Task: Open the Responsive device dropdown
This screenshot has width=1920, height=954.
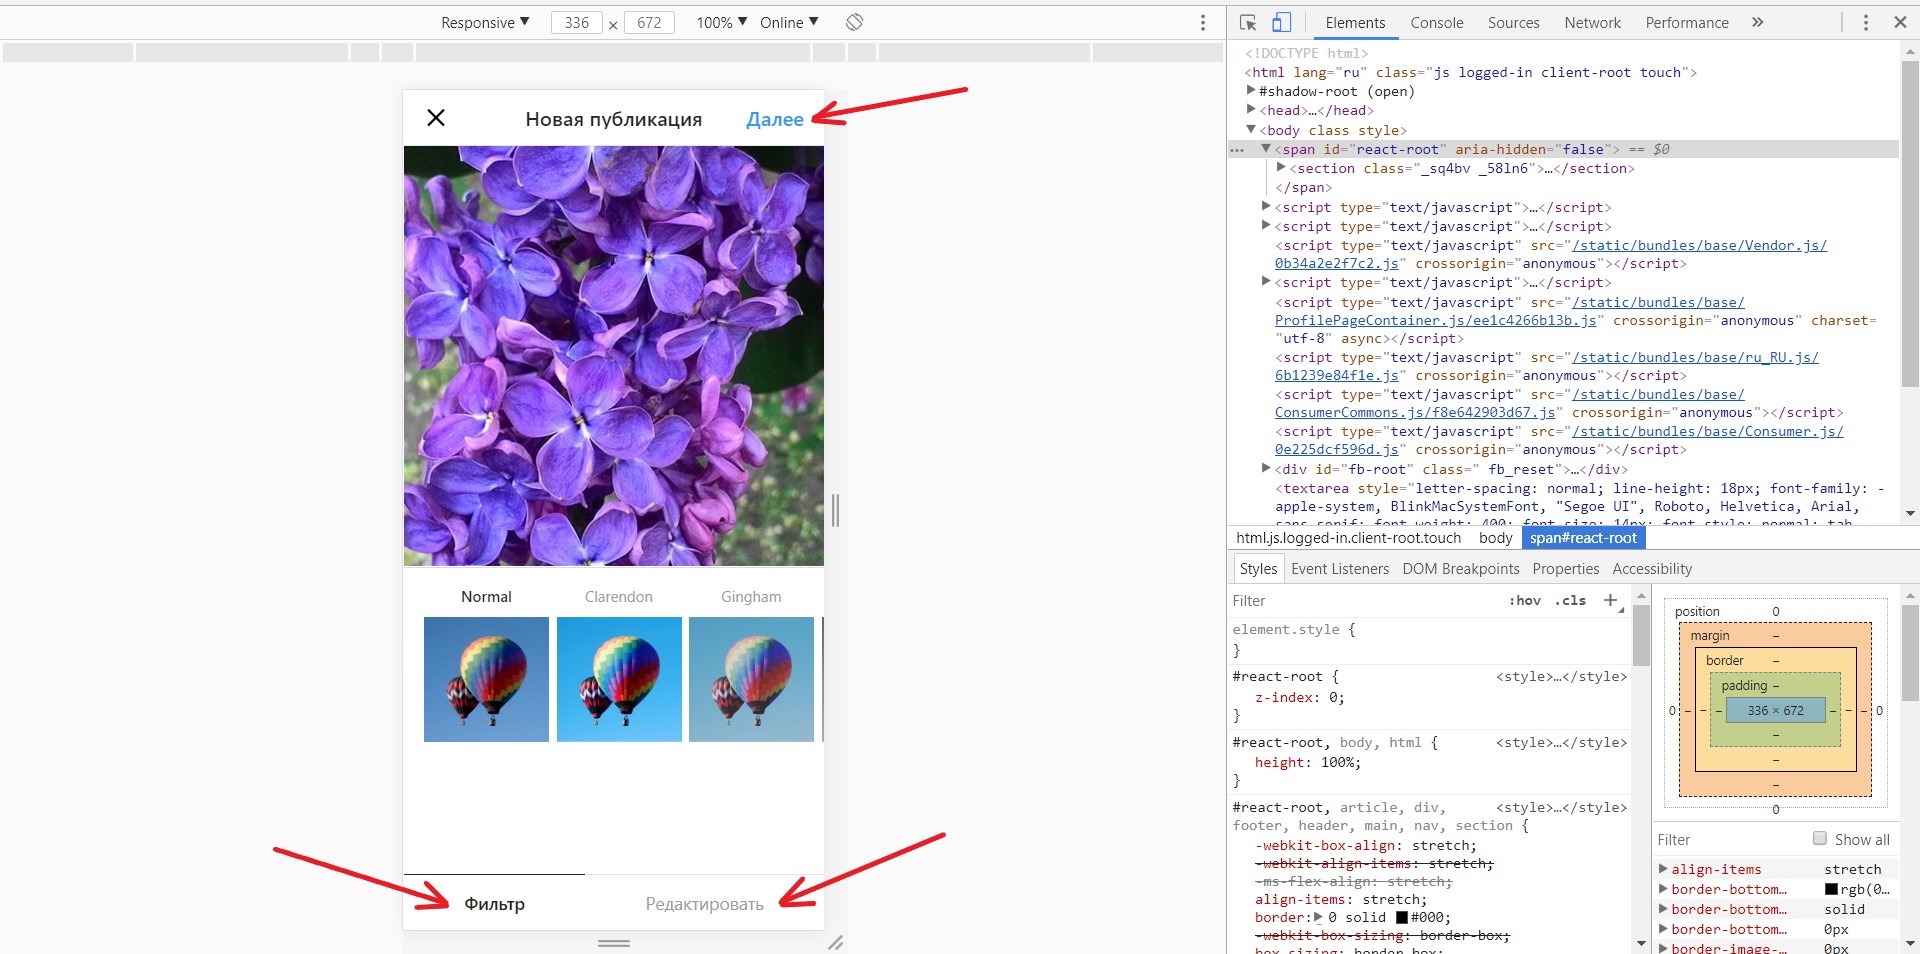Action: coord(485,22)
